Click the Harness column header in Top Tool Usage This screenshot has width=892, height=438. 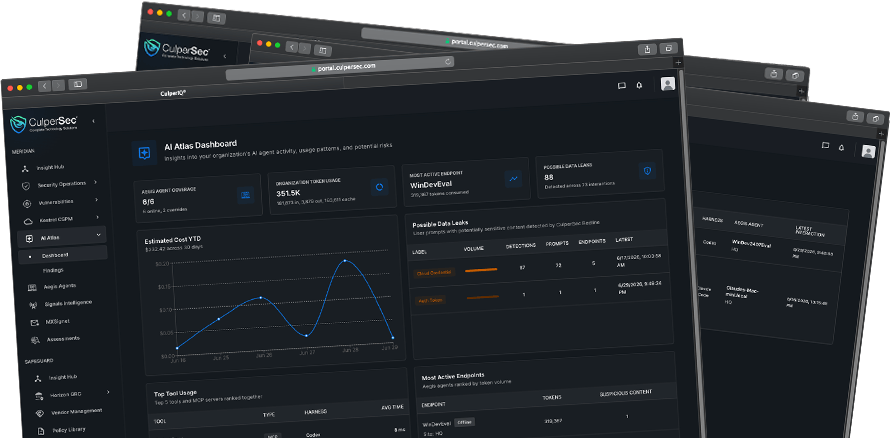tap(316, 413)
